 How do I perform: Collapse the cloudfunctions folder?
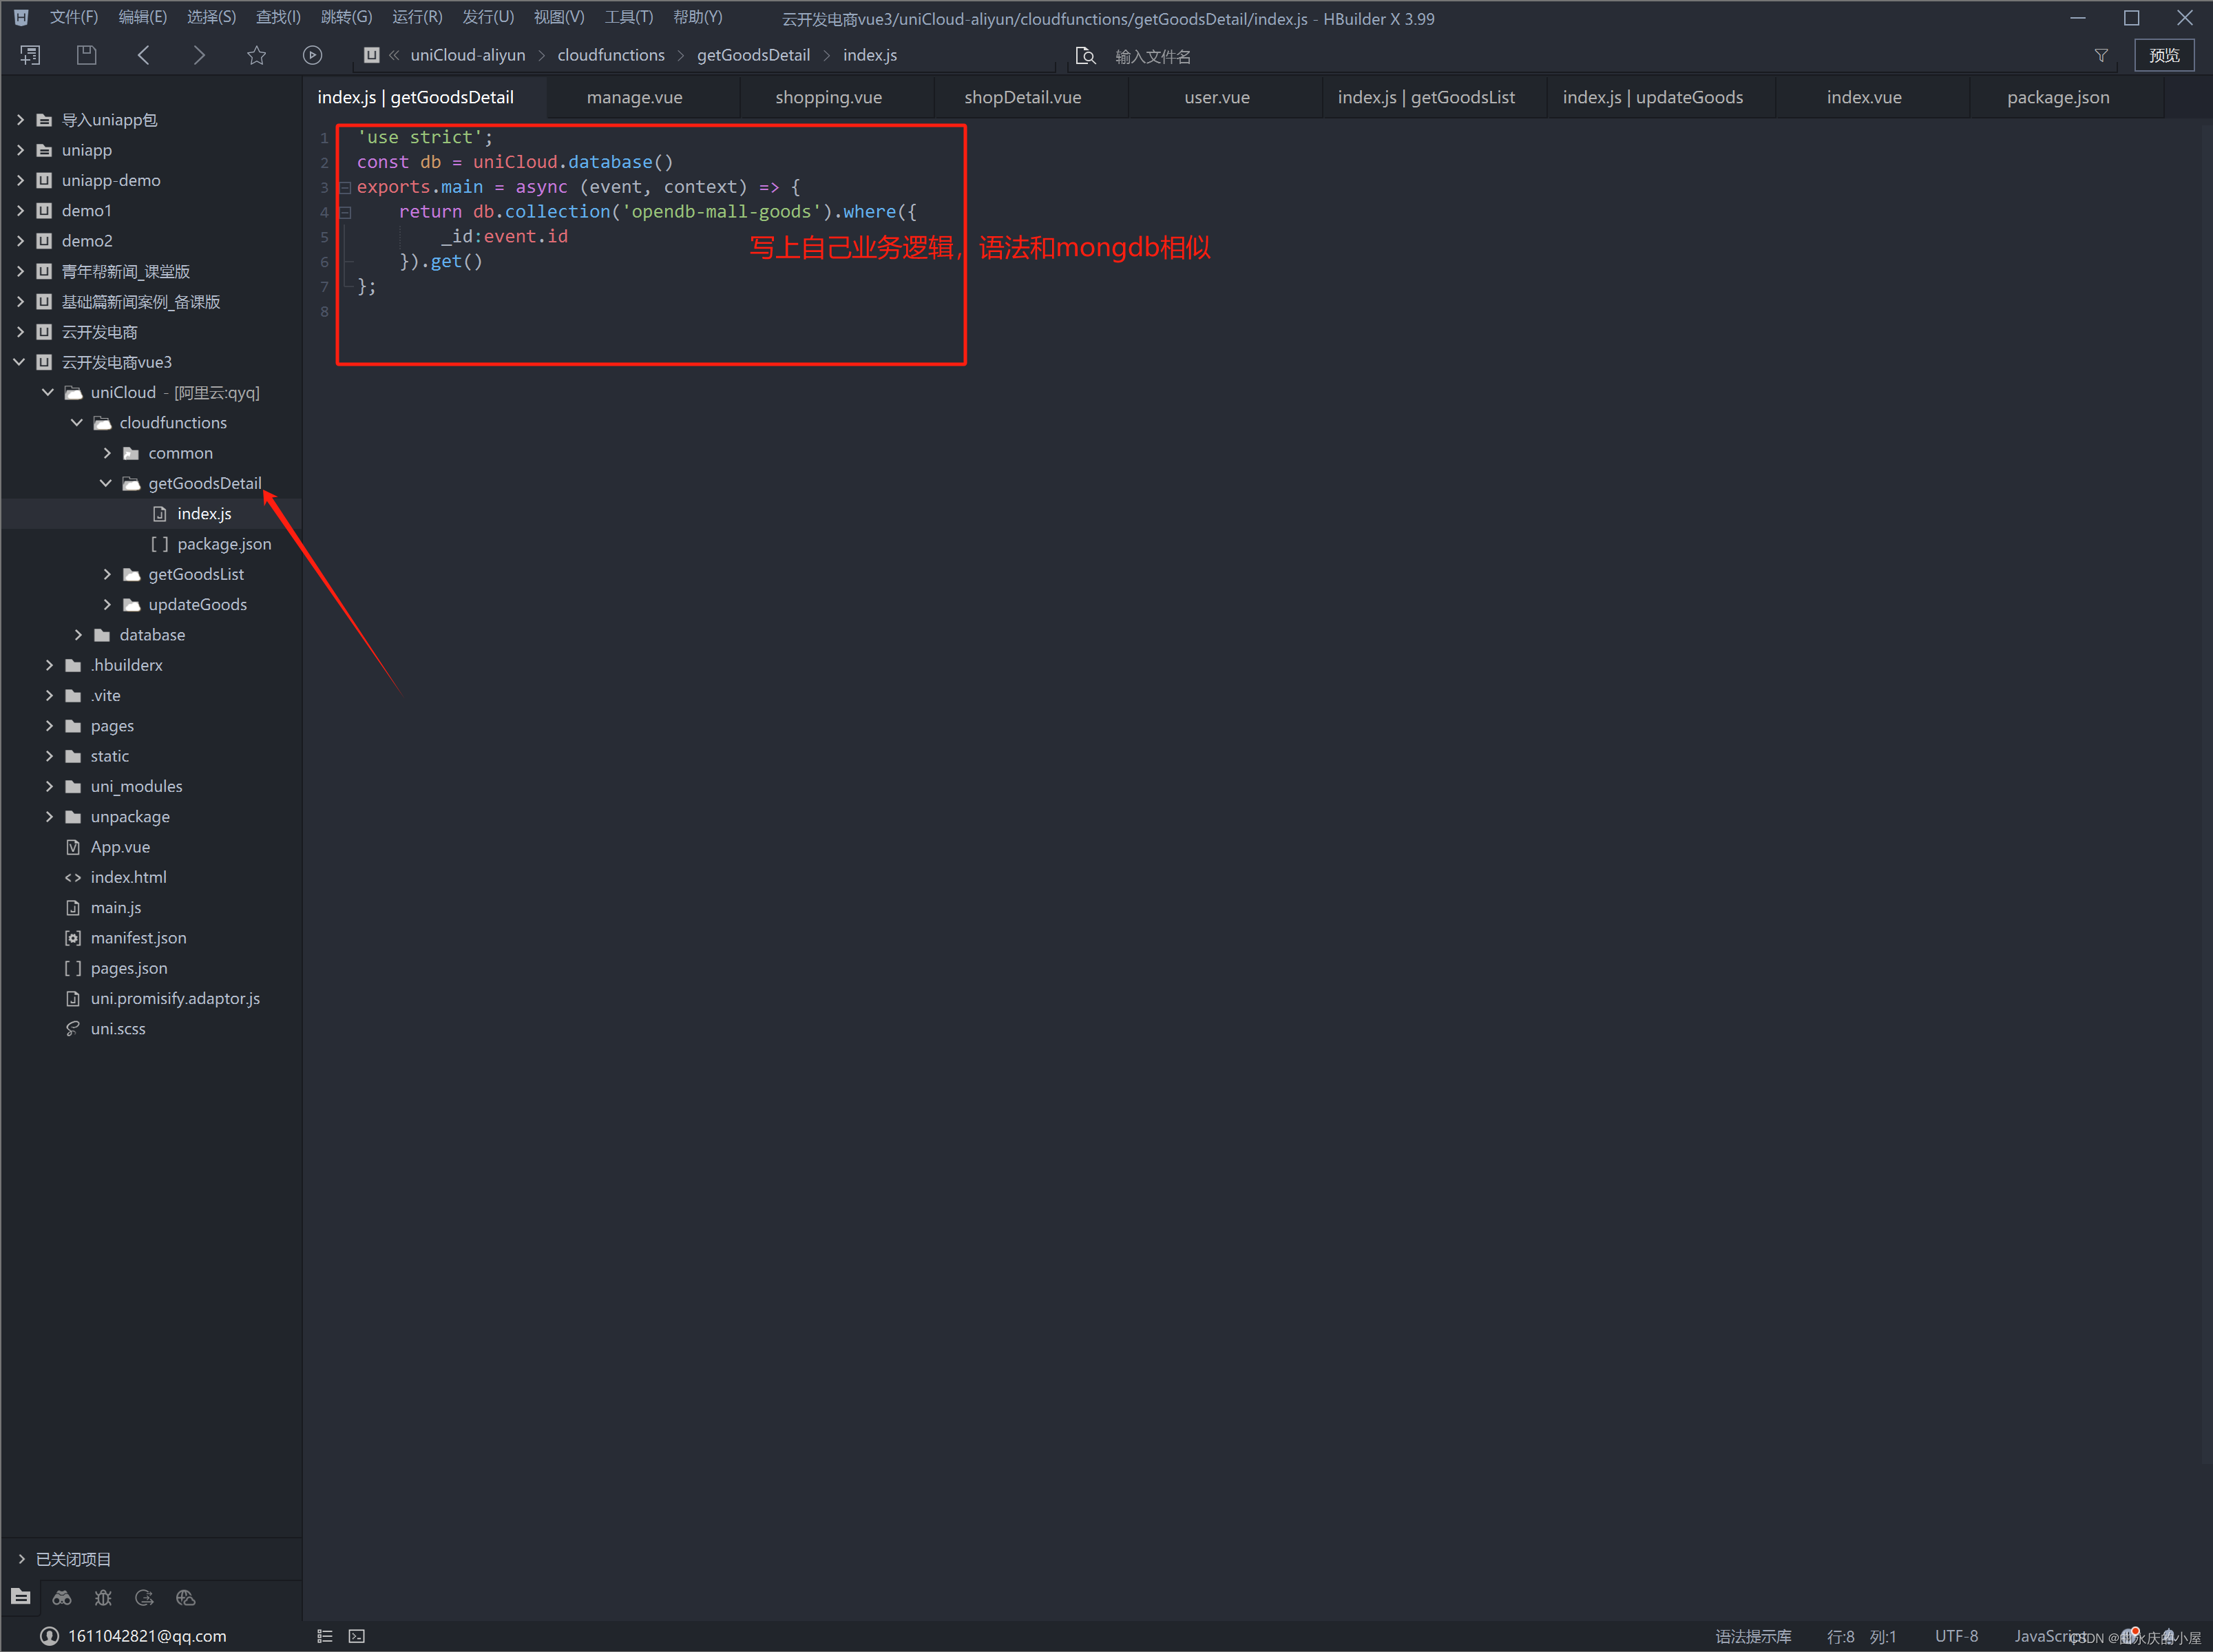coord(77,423)
